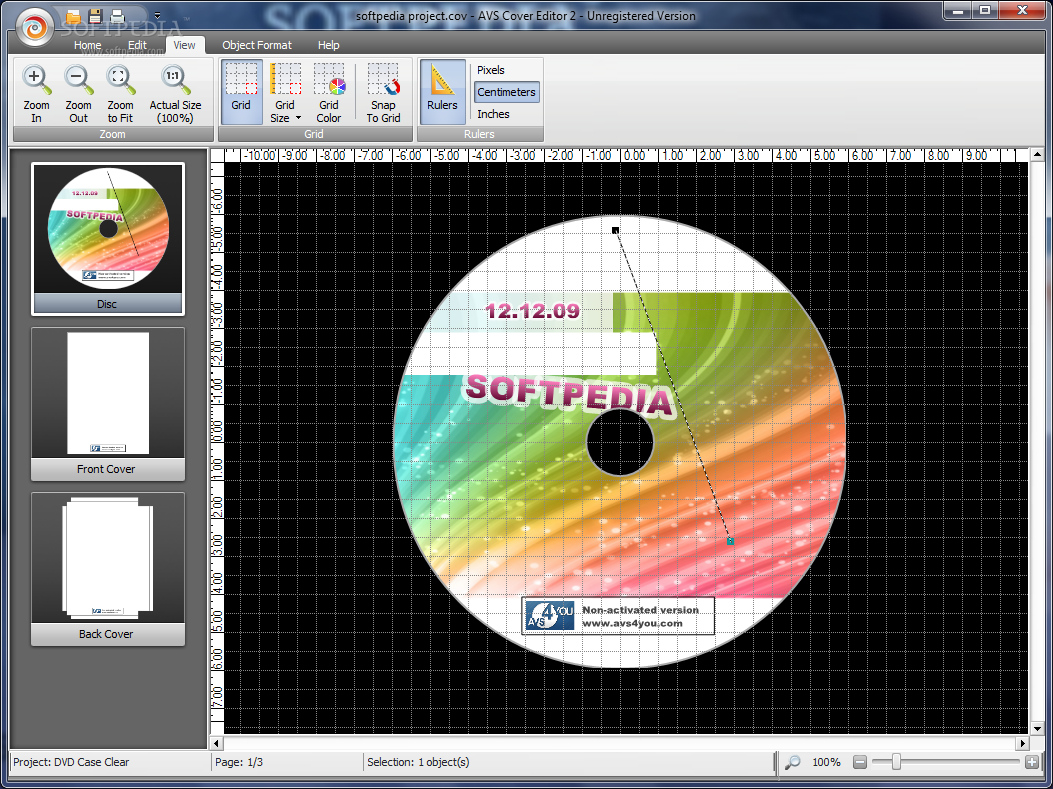Click the AVS application orb button

click(x=34, y=28)
